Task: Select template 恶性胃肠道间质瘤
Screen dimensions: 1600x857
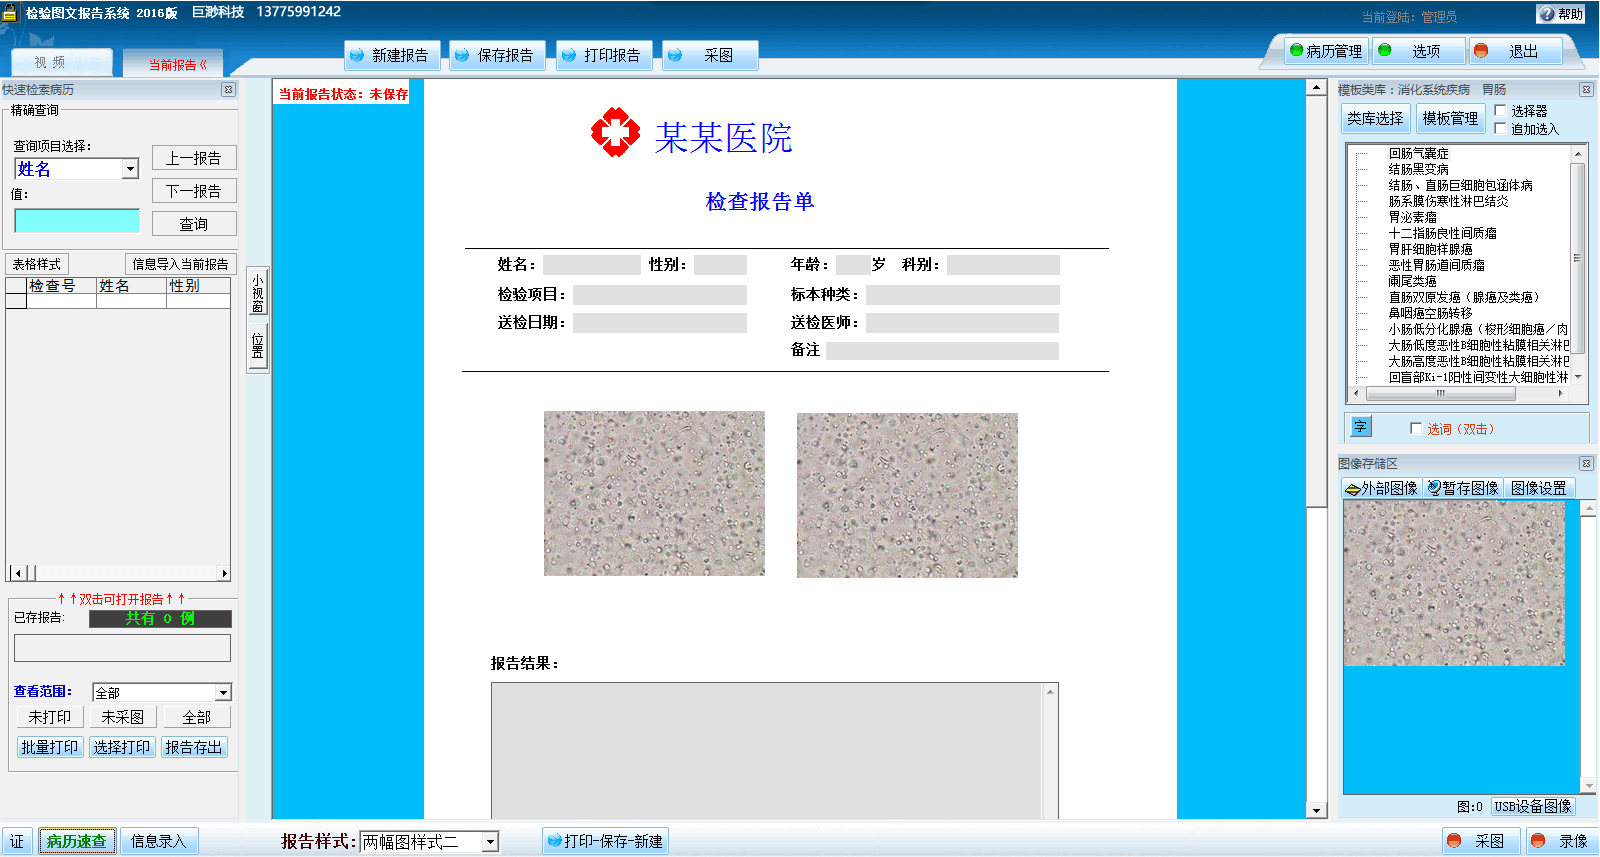Action: (x=1436, y=265)
